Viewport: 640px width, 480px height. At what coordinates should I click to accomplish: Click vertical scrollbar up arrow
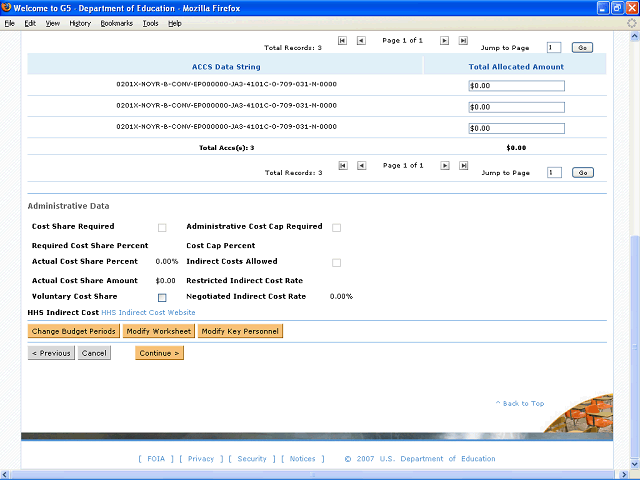[634, 37]
